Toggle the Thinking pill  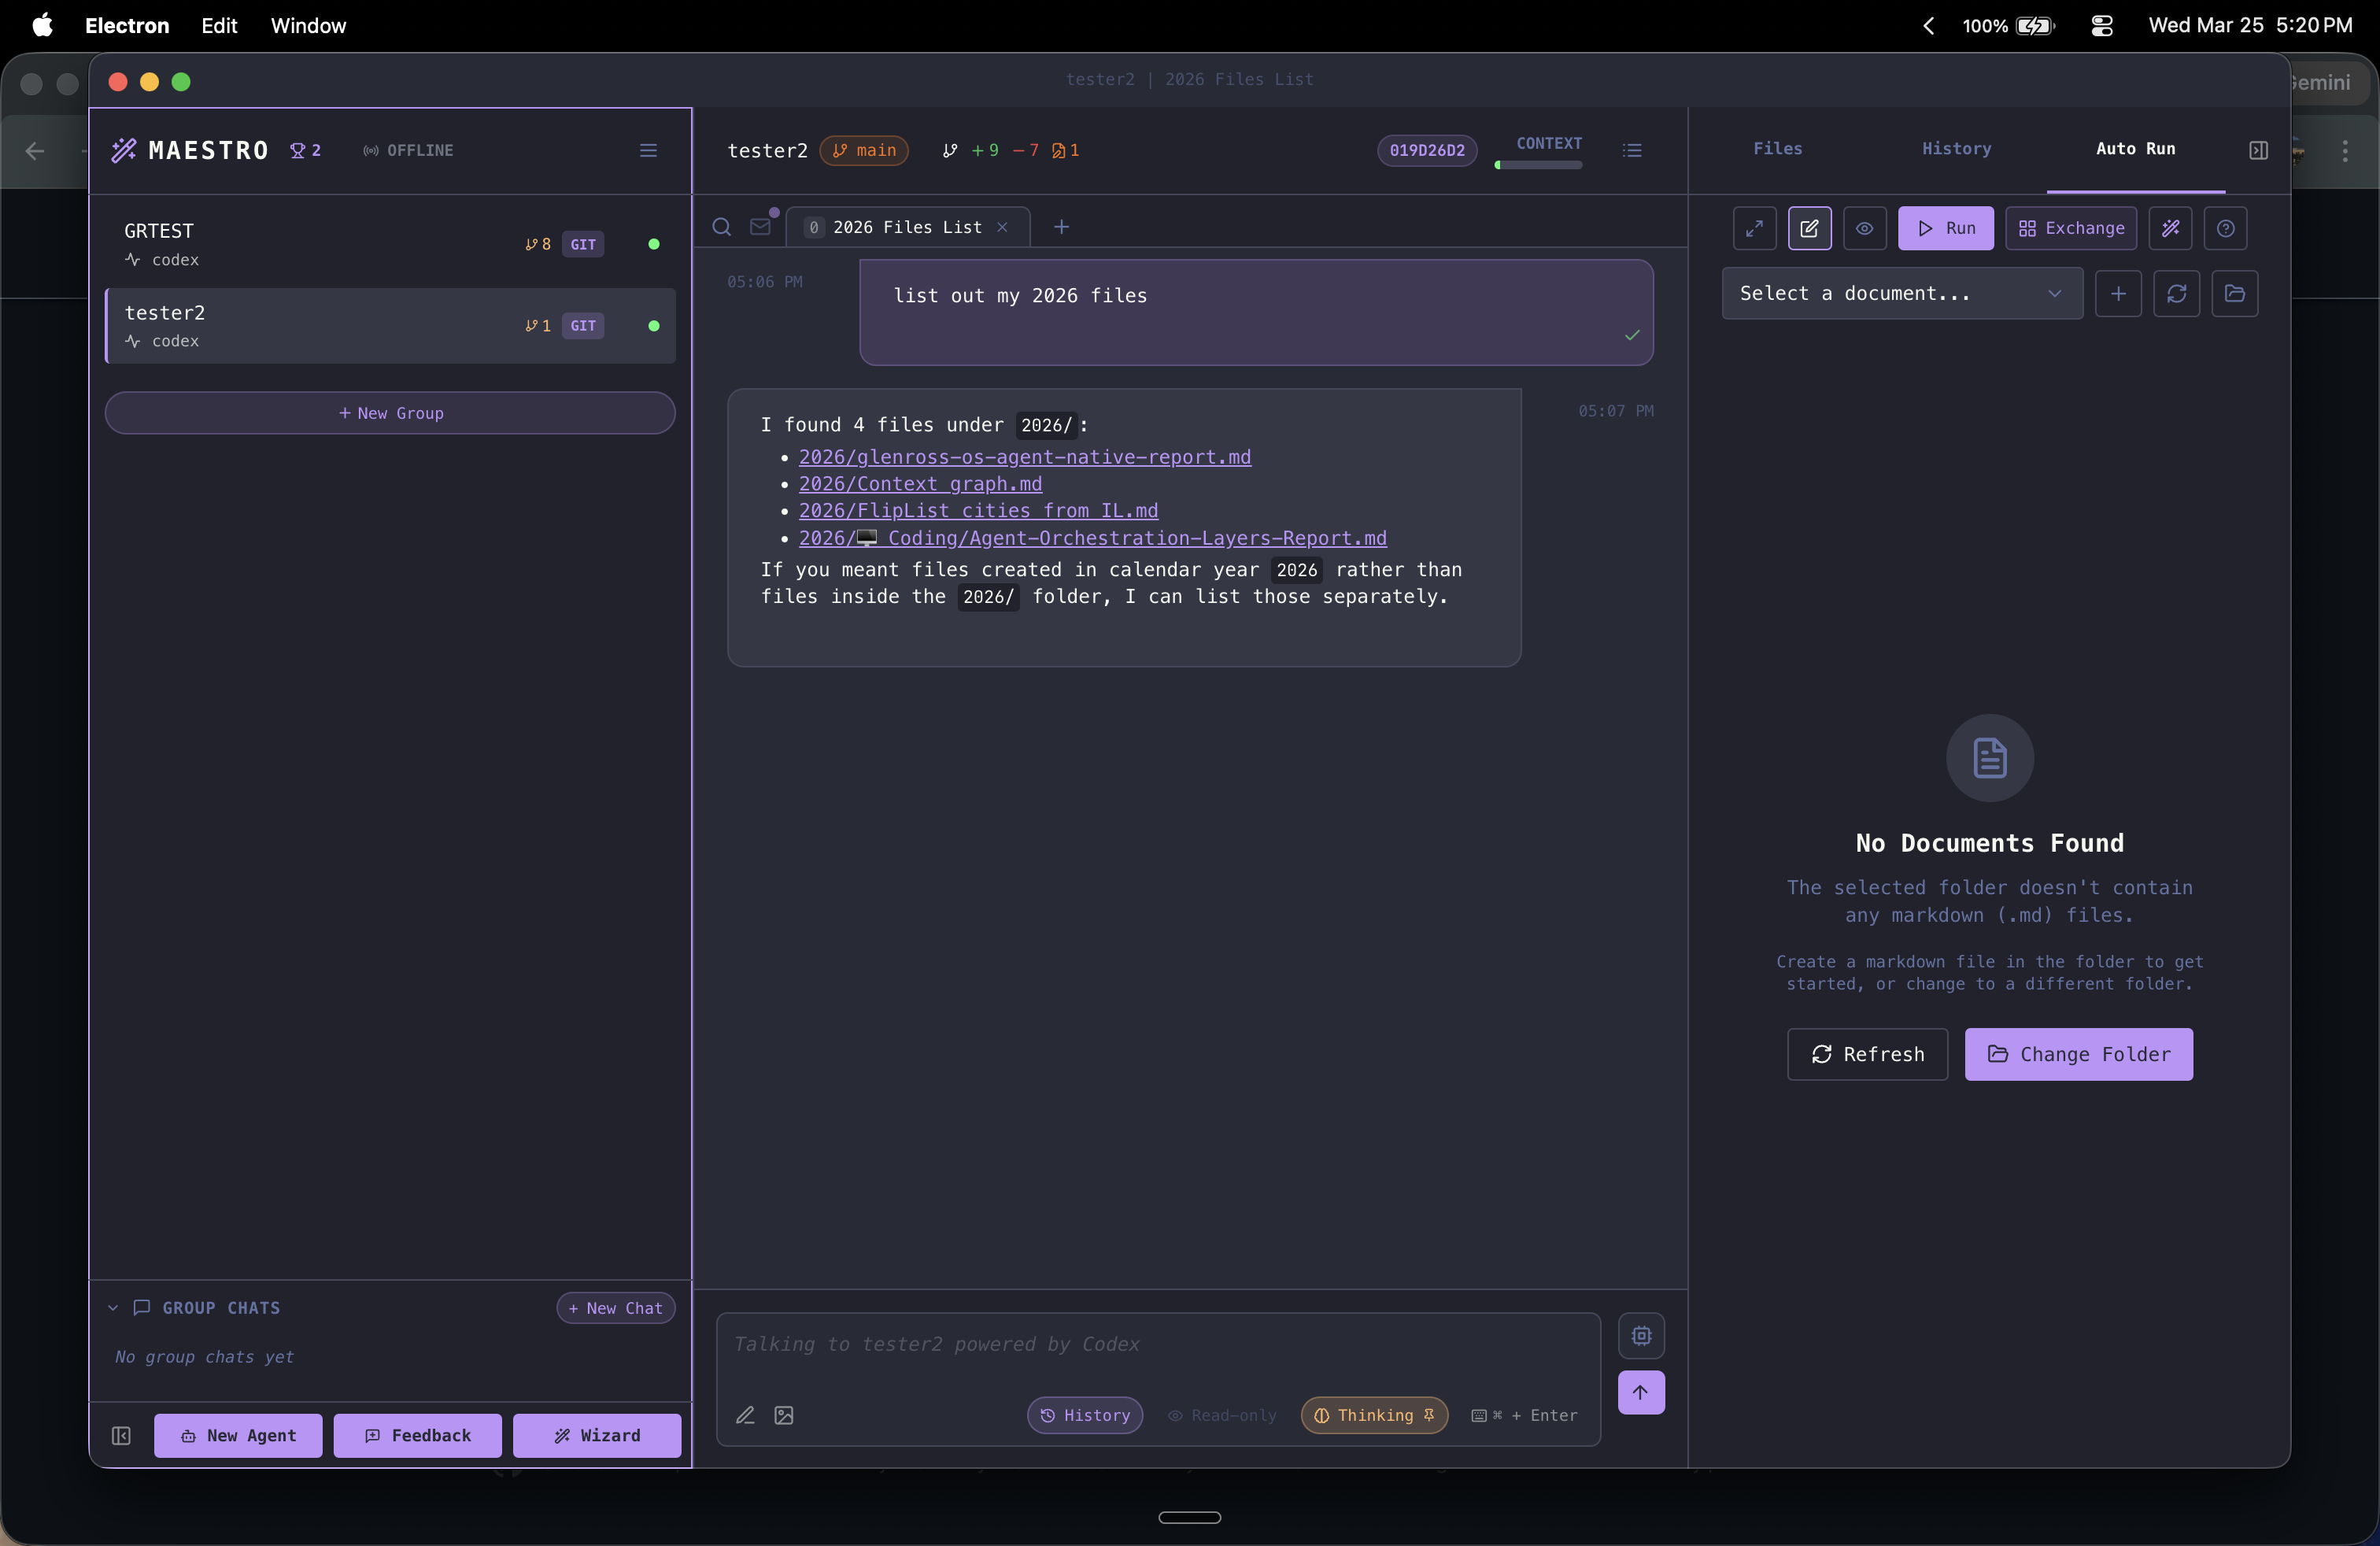[x=1374, y=1415]
